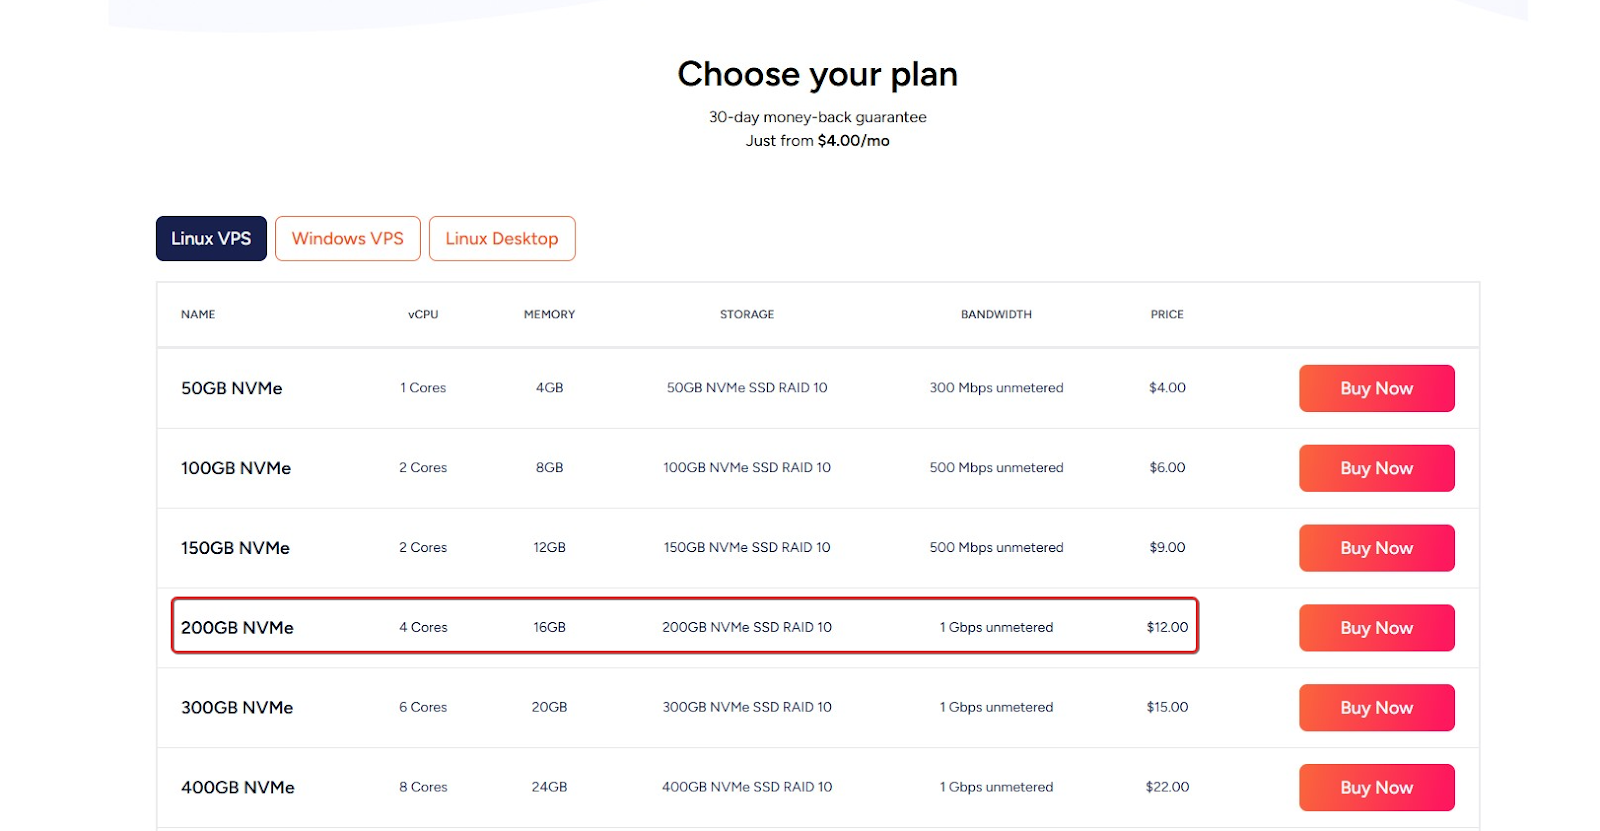The image size is (1600, 831).
Task: Click the MEMORY column header
Action: coord(548,314)
